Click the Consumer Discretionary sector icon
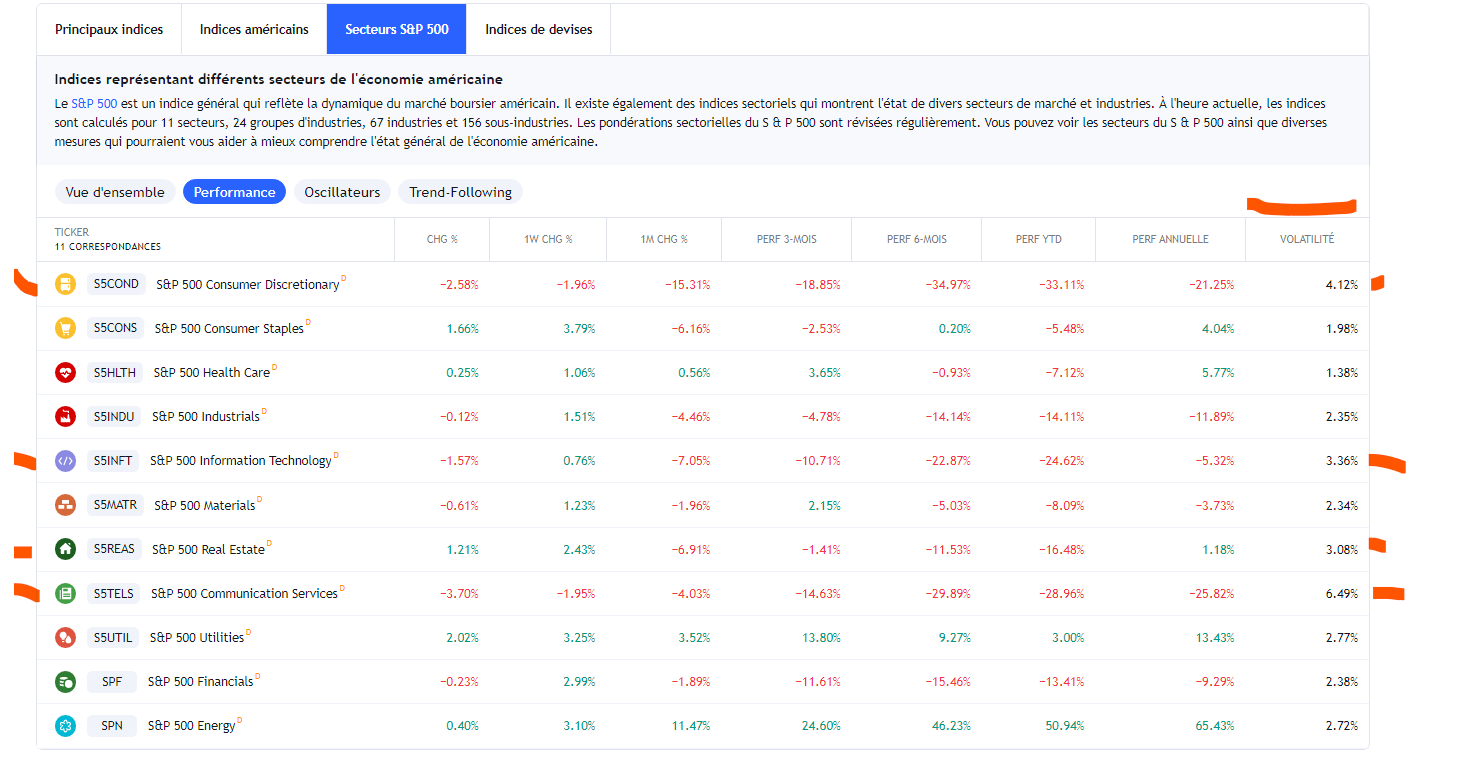The width and height of the screenshot is (1474, 763). tap(65, 284)
